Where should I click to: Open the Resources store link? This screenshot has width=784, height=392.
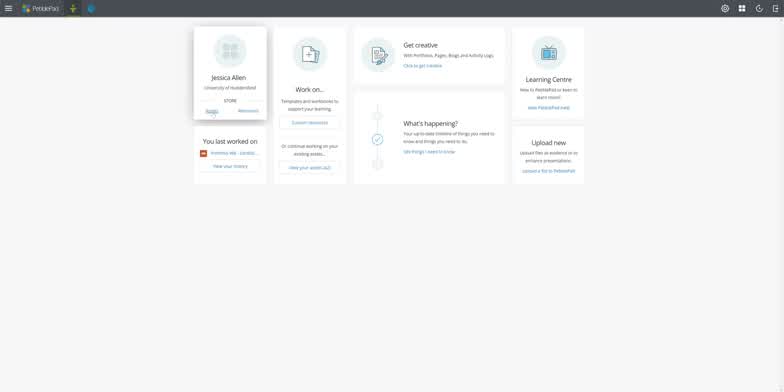click(248, 111)
